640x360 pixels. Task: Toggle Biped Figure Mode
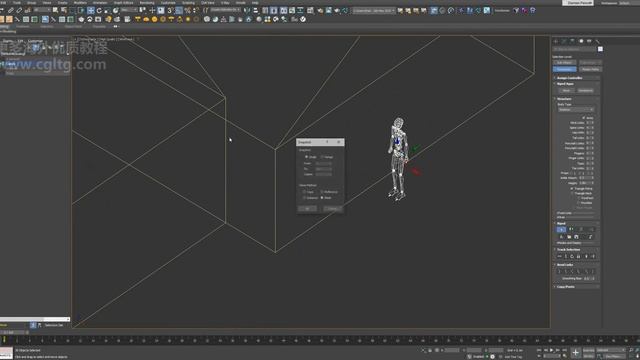pyautogui.click(x=561, y=229)
